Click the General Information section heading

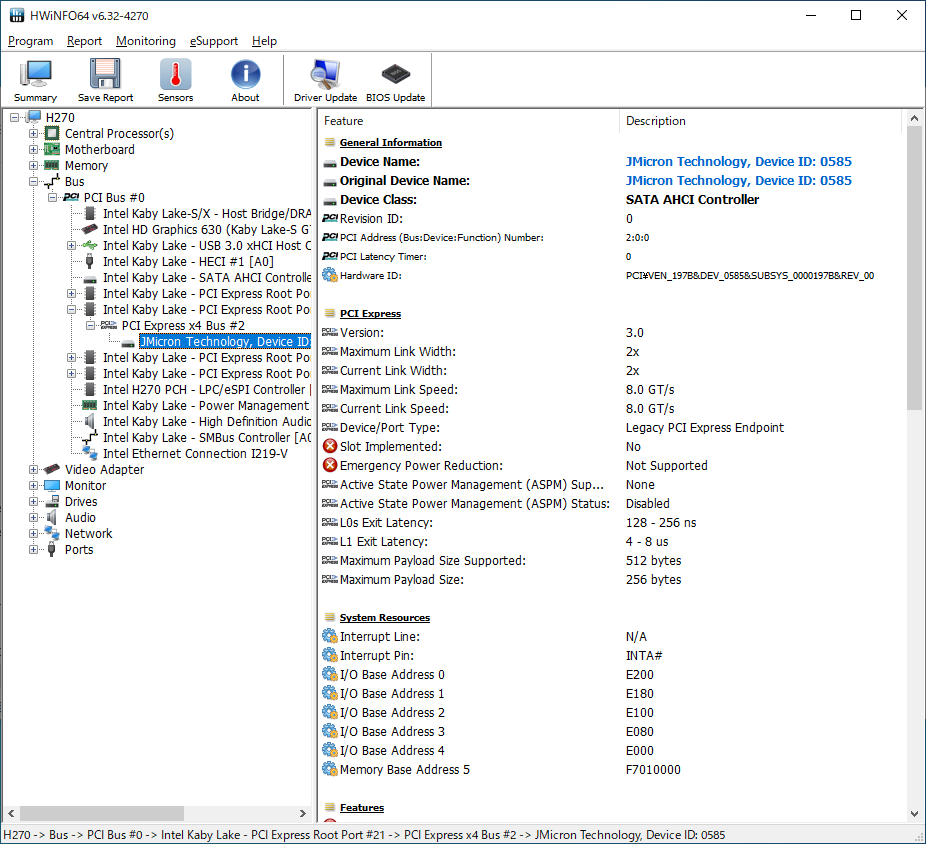point(390,142)
